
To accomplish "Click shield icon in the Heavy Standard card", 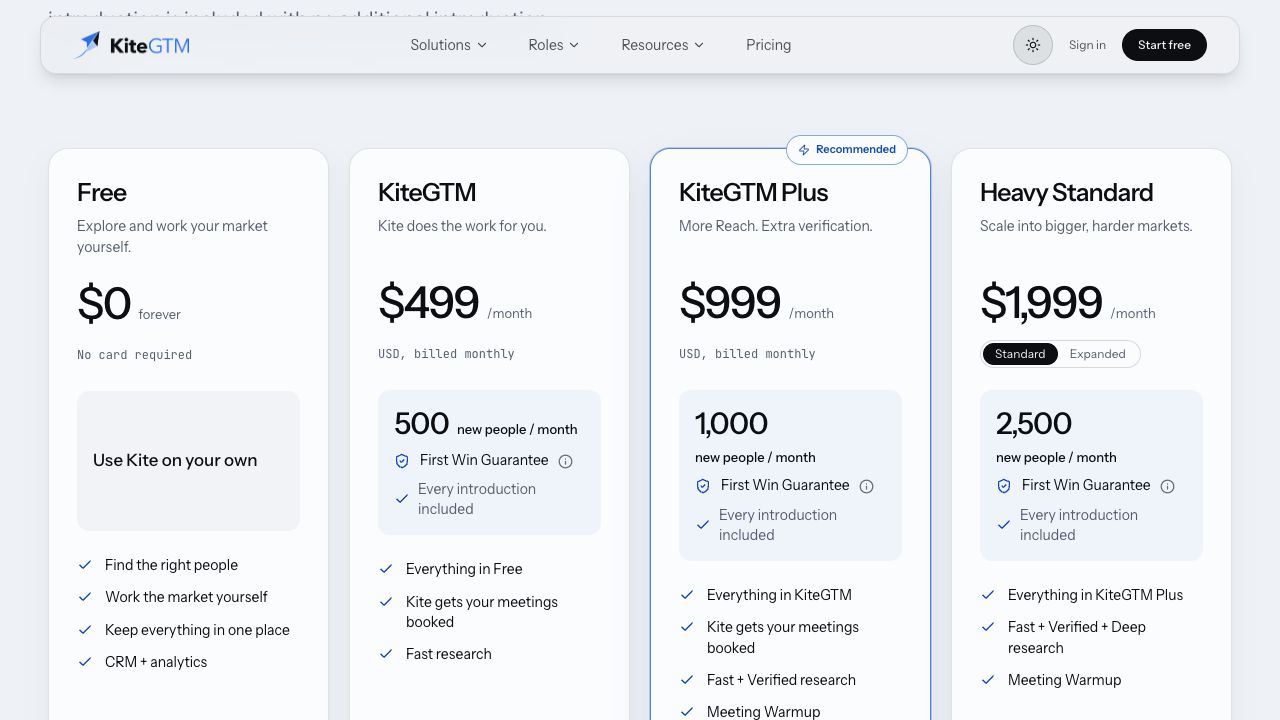I will [x=1004, y=486].
